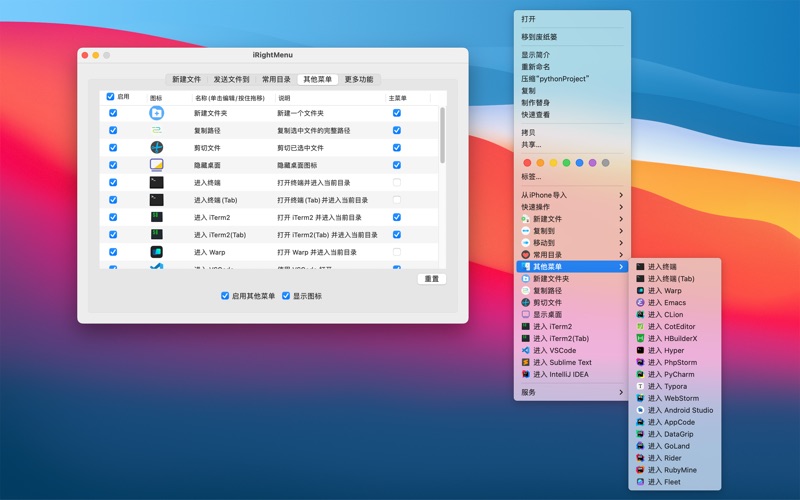Choose 标签... menu item

coord(572,177)
